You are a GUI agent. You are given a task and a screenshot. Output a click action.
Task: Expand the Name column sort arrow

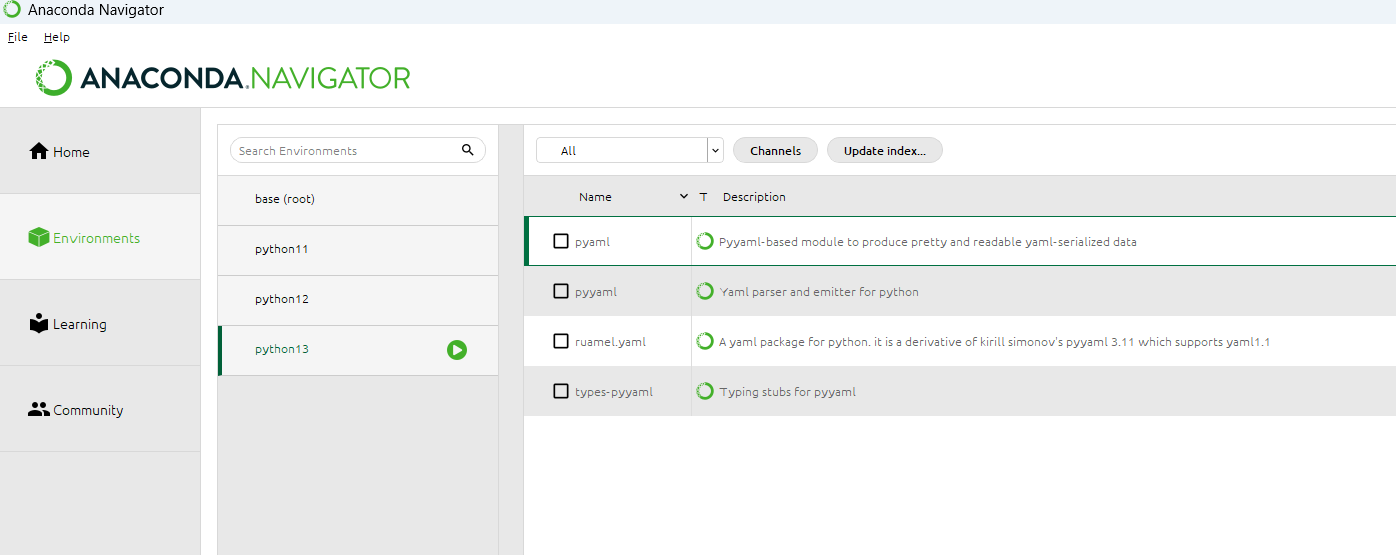(684, 196)
